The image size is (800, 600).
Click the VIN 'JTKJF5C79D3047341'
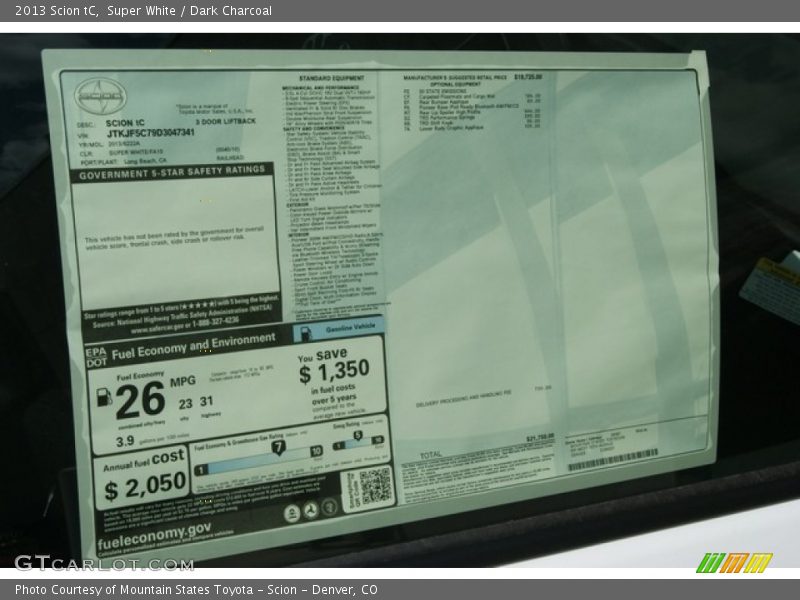pos(151,134)
